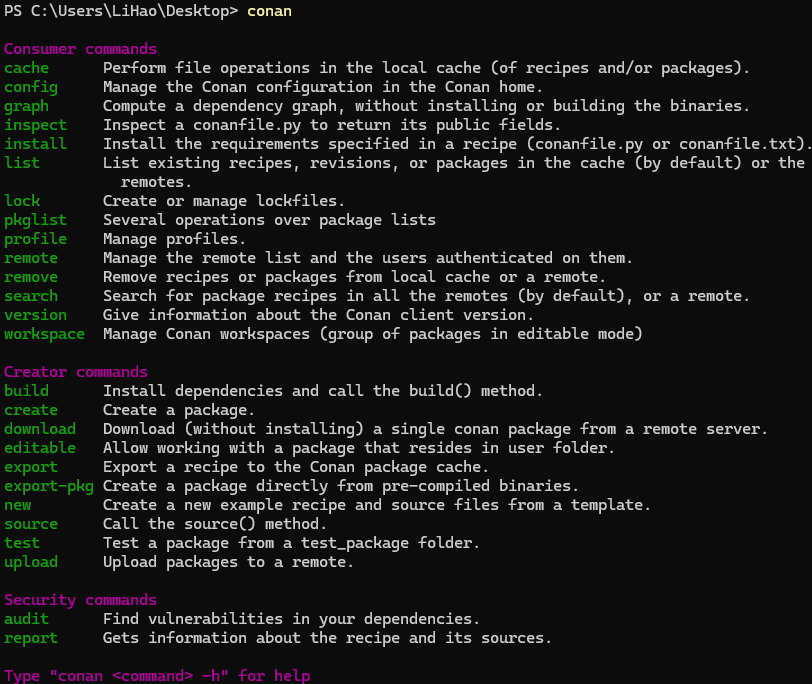Click the 'download' command name
The height and width of the screenshot is (684, 812).
click(40, 429)
